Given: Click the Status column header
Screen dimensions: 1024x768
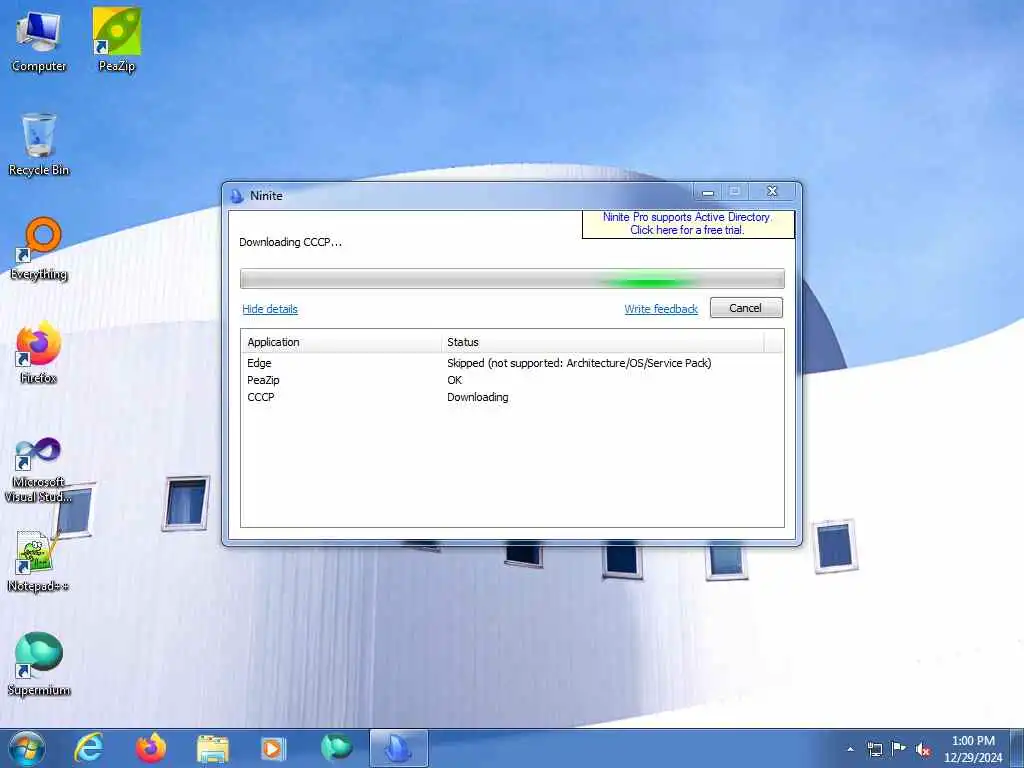Looking at the screenshot, I should (x=603, y=342).
